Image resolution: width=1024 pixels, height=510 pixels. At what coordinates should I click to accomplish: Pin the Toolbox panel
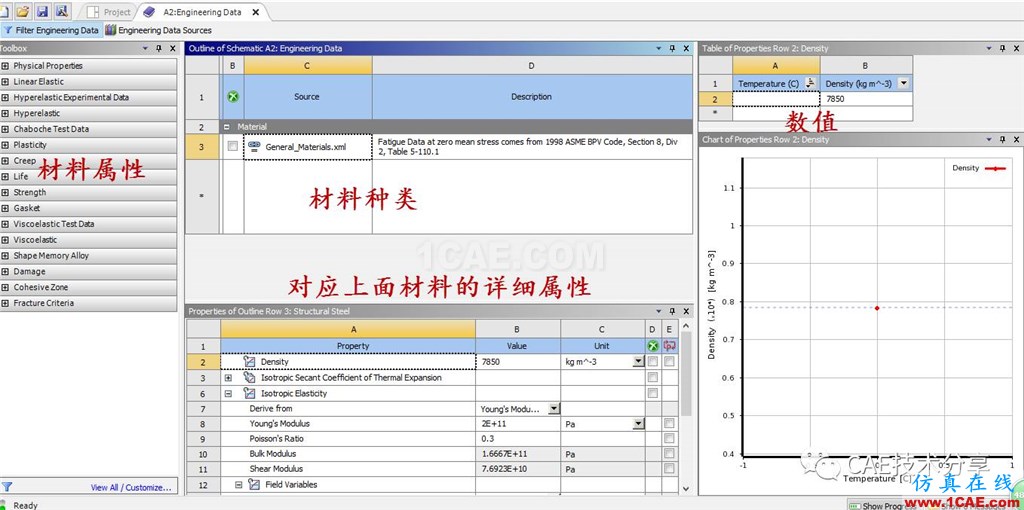pyautogui.click(x=159, y=48)
